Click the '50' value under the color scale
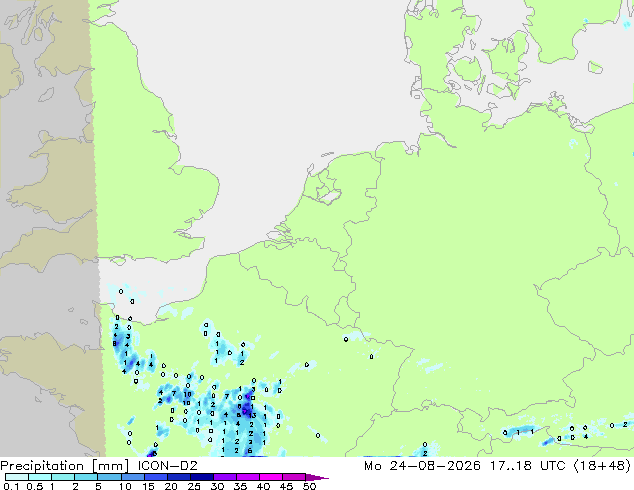The height and width of the screenshot is (490, 634). (309, 486)
